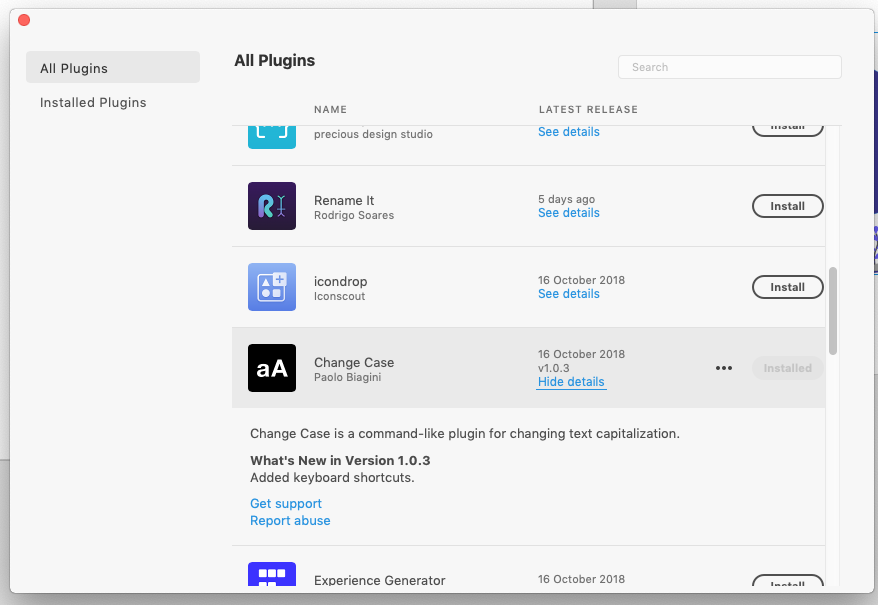Image resolution: width=878 pixels, height=605 pixels.
Task: Open See details for Rename It
Action: point(568,213)
